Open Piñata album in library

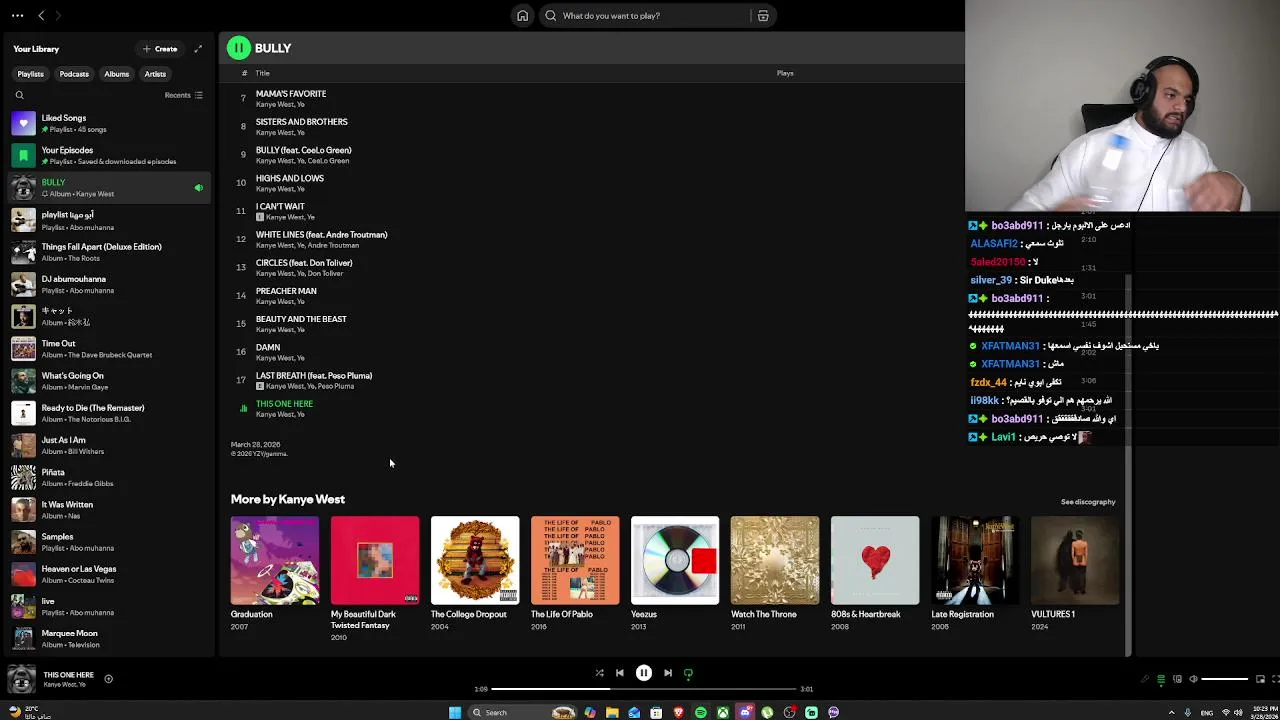pos(108,478)
